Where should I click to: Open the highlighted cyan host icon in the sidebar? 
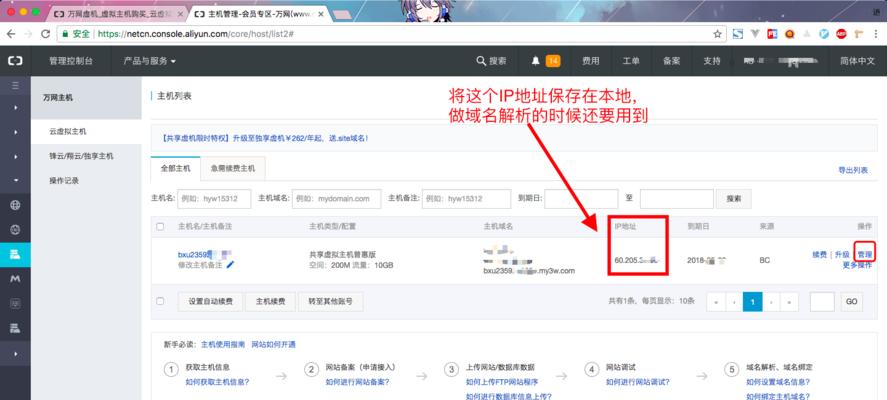tap(15, 255)
